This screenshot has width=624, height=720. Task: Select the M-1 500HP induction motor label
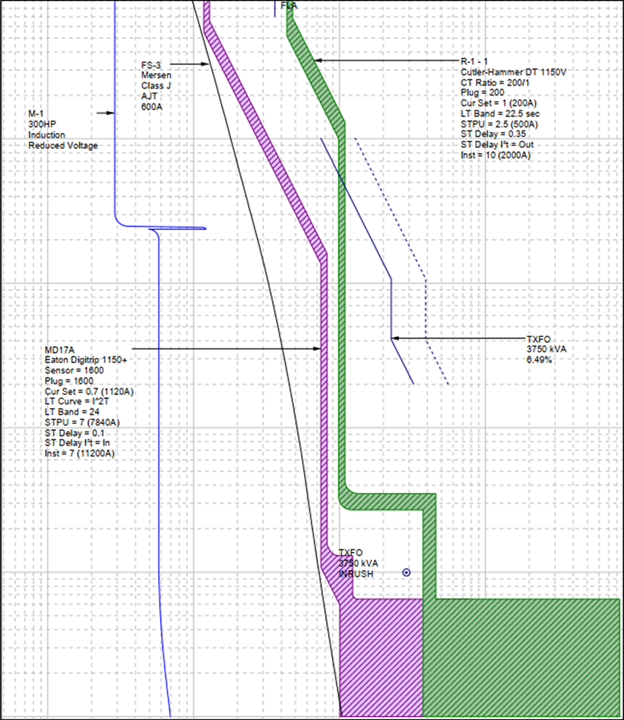[x=64, y=131]
